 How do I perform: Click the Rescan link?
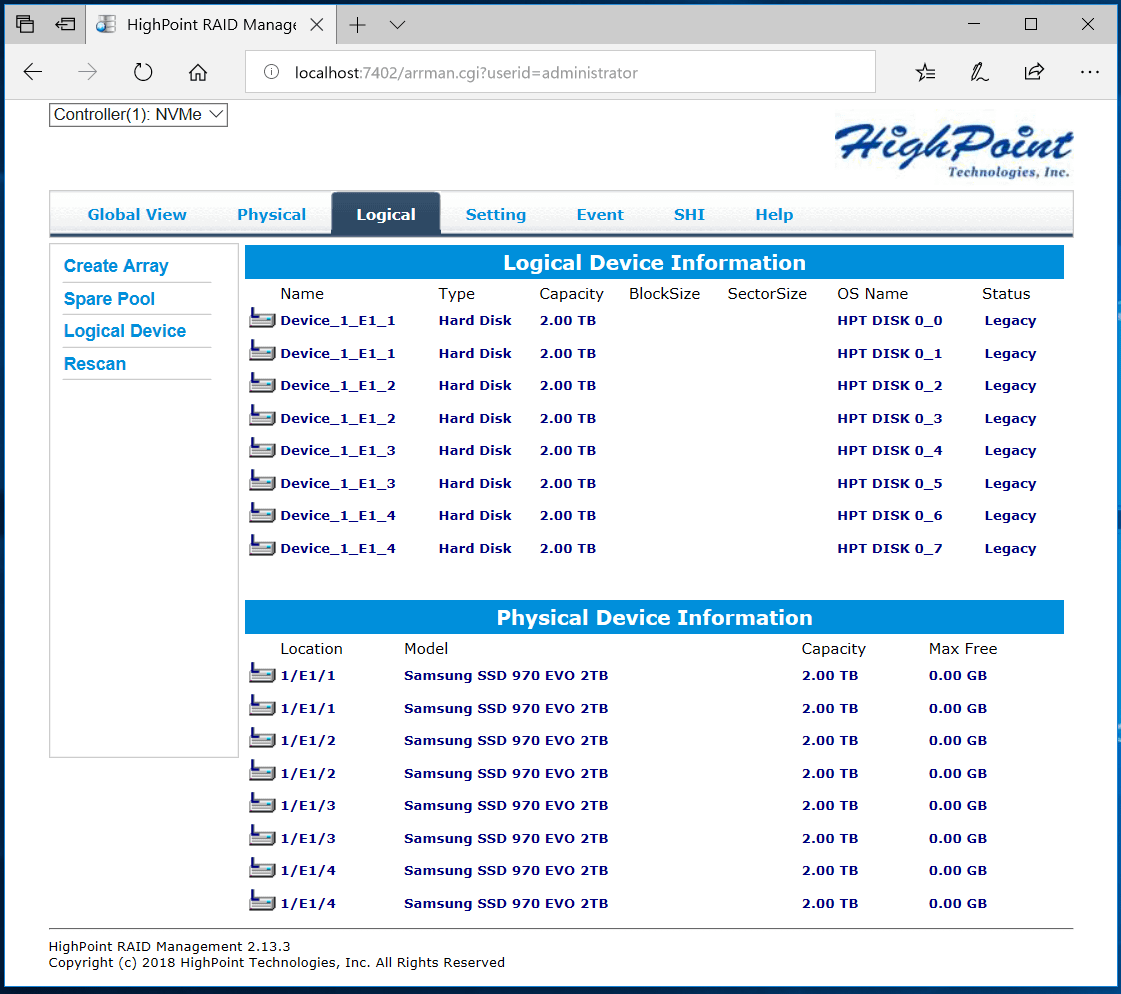coord(94,364)
